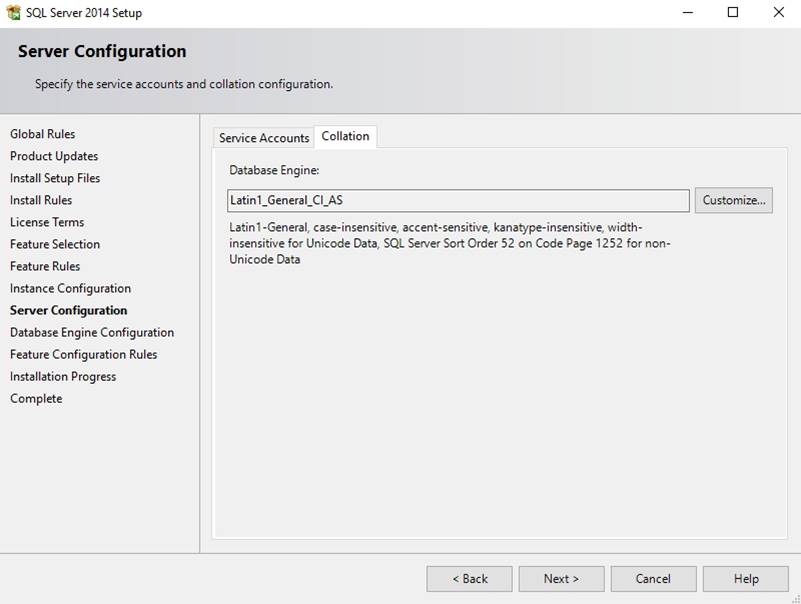Click the Database Engine collation text field
This screenshot has height=604, width=801.
pos(458,200)
